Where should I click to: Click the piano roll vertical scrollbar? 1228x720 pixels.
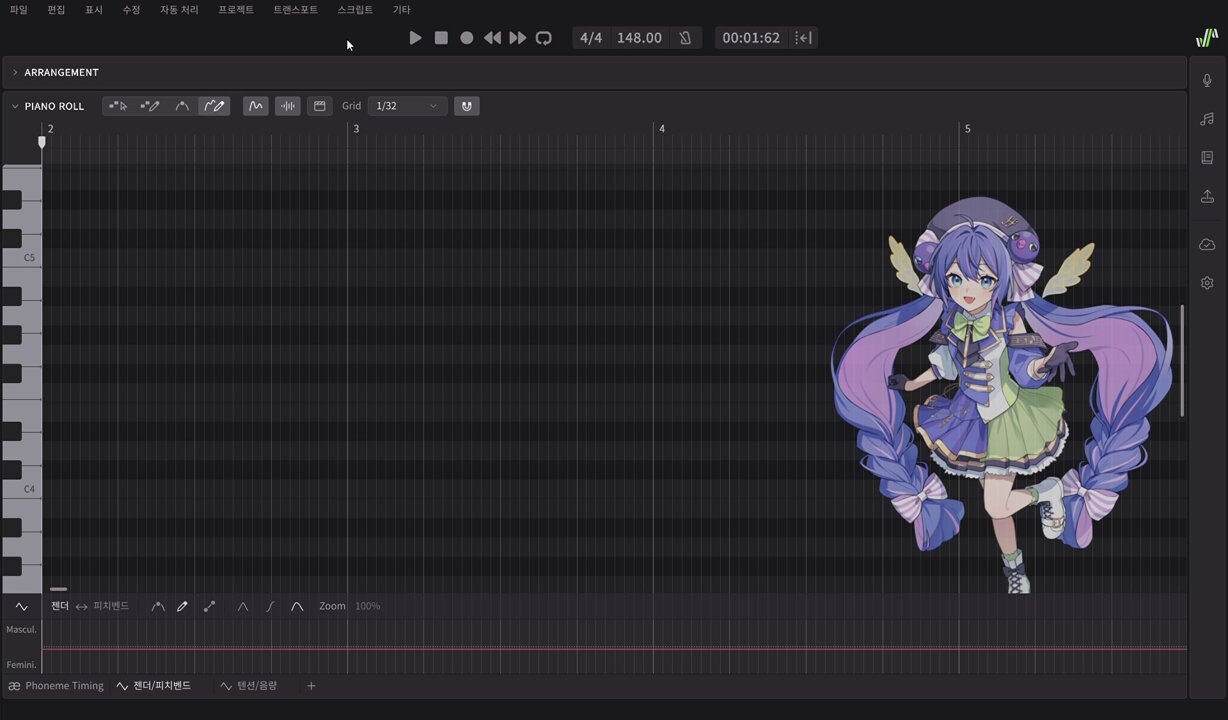(1182, 361)
